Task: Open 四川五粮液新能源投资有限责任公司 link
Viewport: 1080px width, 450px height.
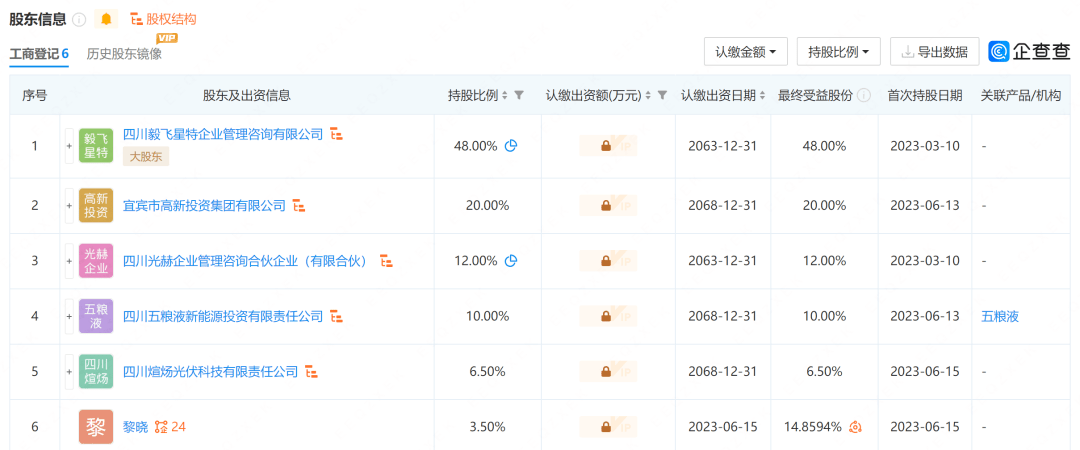Action: 222,316
